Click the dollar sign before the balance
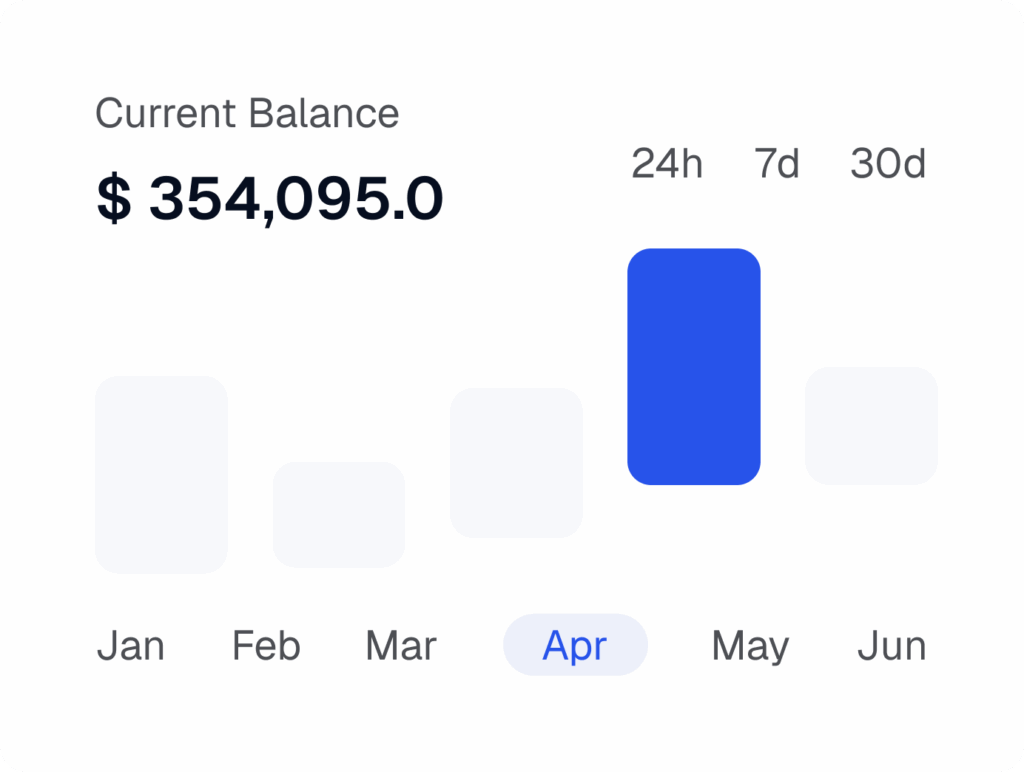This screenshot has width=1024, height=772. (x=113, y=199)
